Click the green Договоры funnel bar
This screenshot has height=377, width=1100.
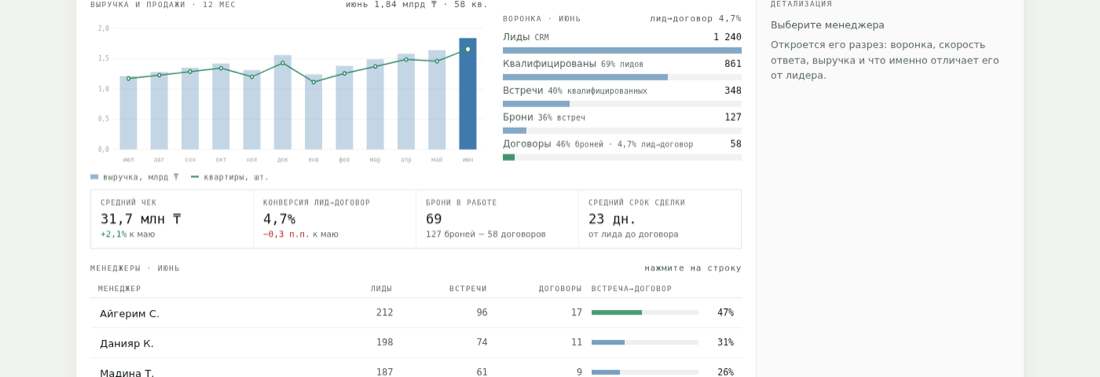click(x=509, y=157)
